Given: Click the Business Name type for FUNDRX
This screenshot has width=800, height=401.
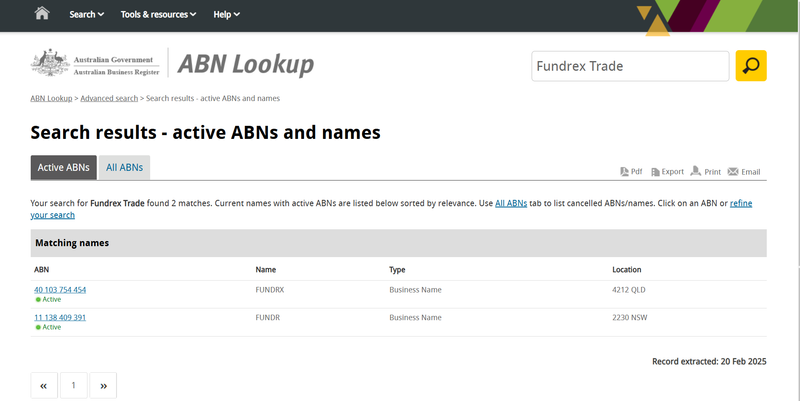Looking at the screenshot, I should point(415,290).
